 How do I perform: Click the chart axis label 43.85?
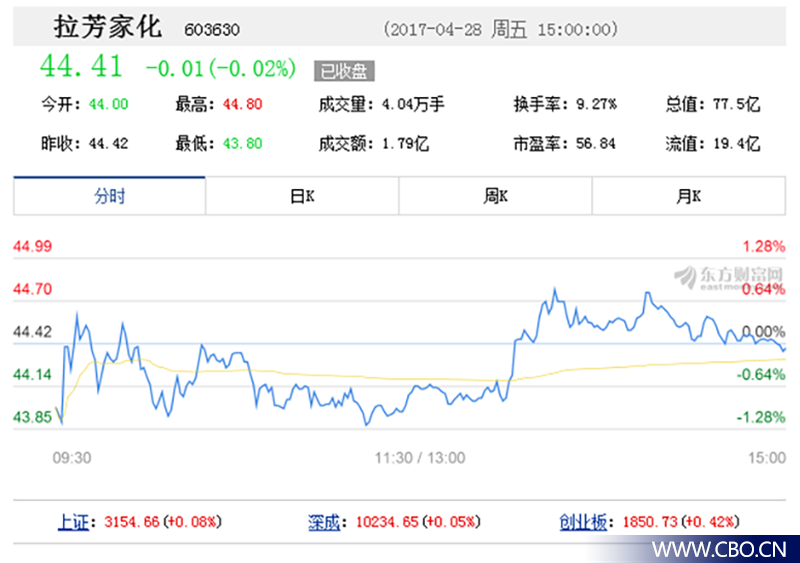33,418
